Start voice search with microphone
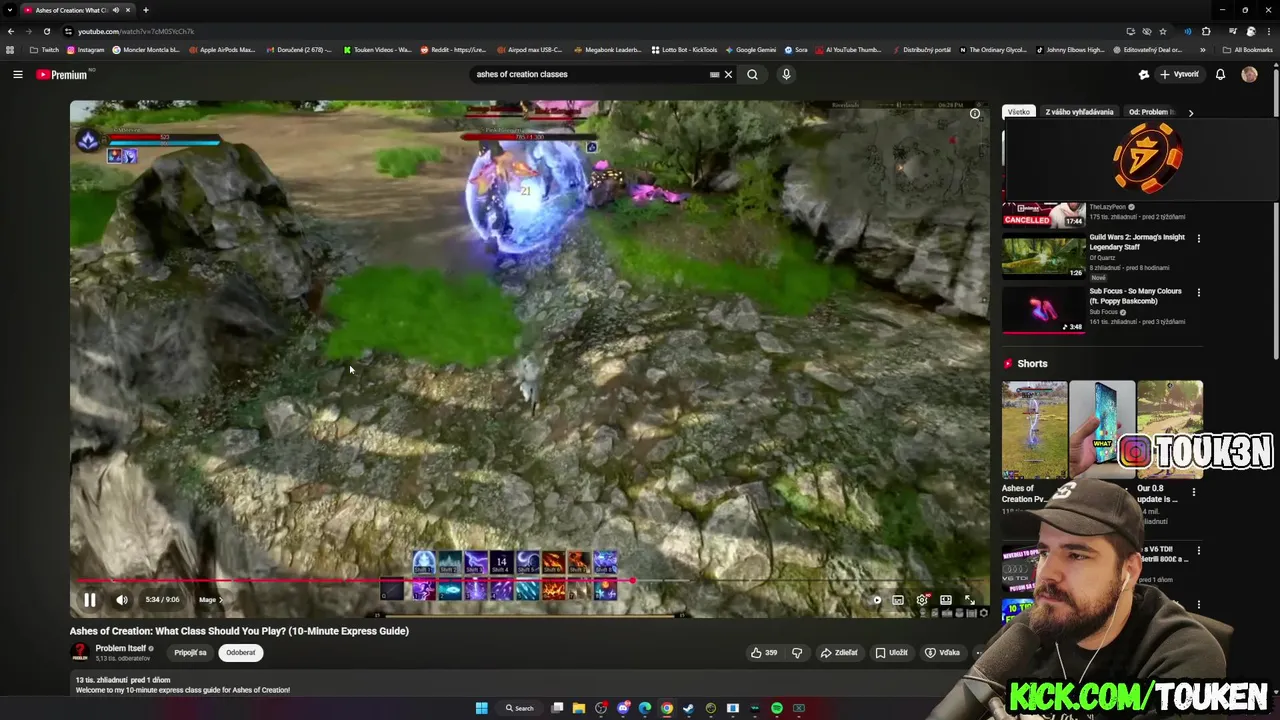This screenshot has width=1280, height=720. [x=786, y=74]
